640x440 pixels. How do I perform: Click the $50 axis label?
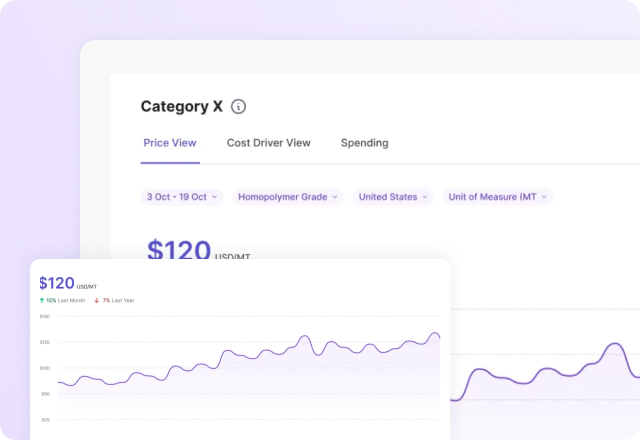coord(46,394)
